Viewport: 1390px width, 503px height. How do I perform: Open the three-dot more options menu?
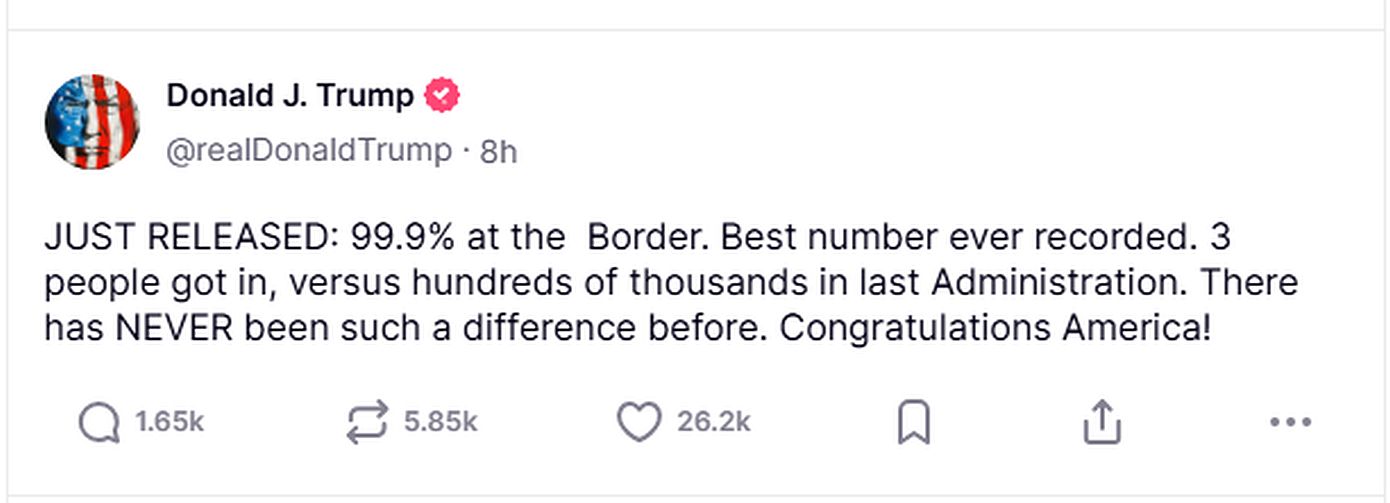tap(1289, 423)
